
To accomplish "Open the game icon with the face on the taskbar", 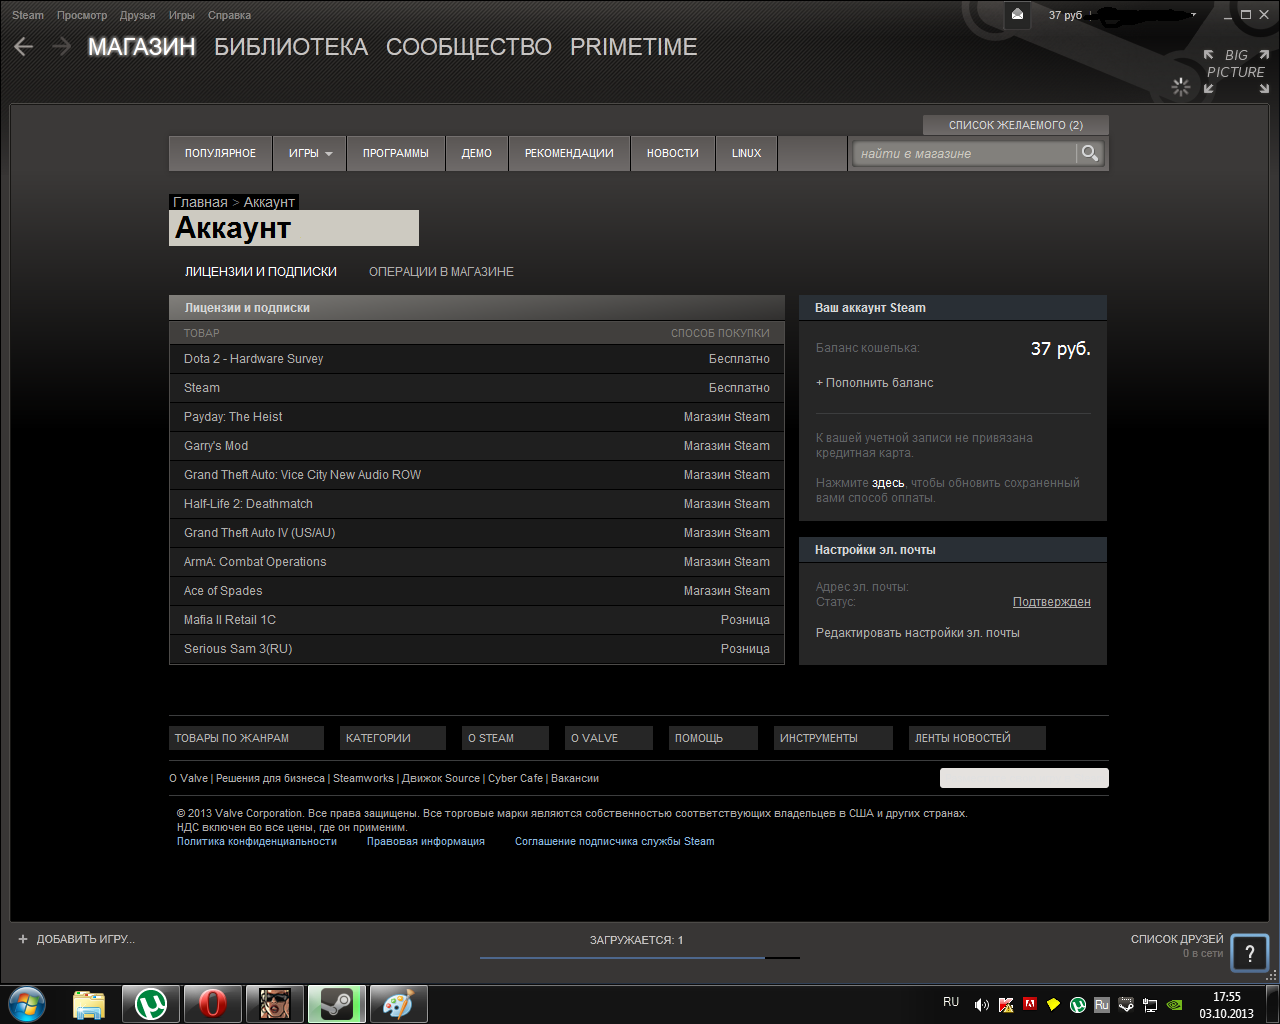I will tap(275, 1004).
